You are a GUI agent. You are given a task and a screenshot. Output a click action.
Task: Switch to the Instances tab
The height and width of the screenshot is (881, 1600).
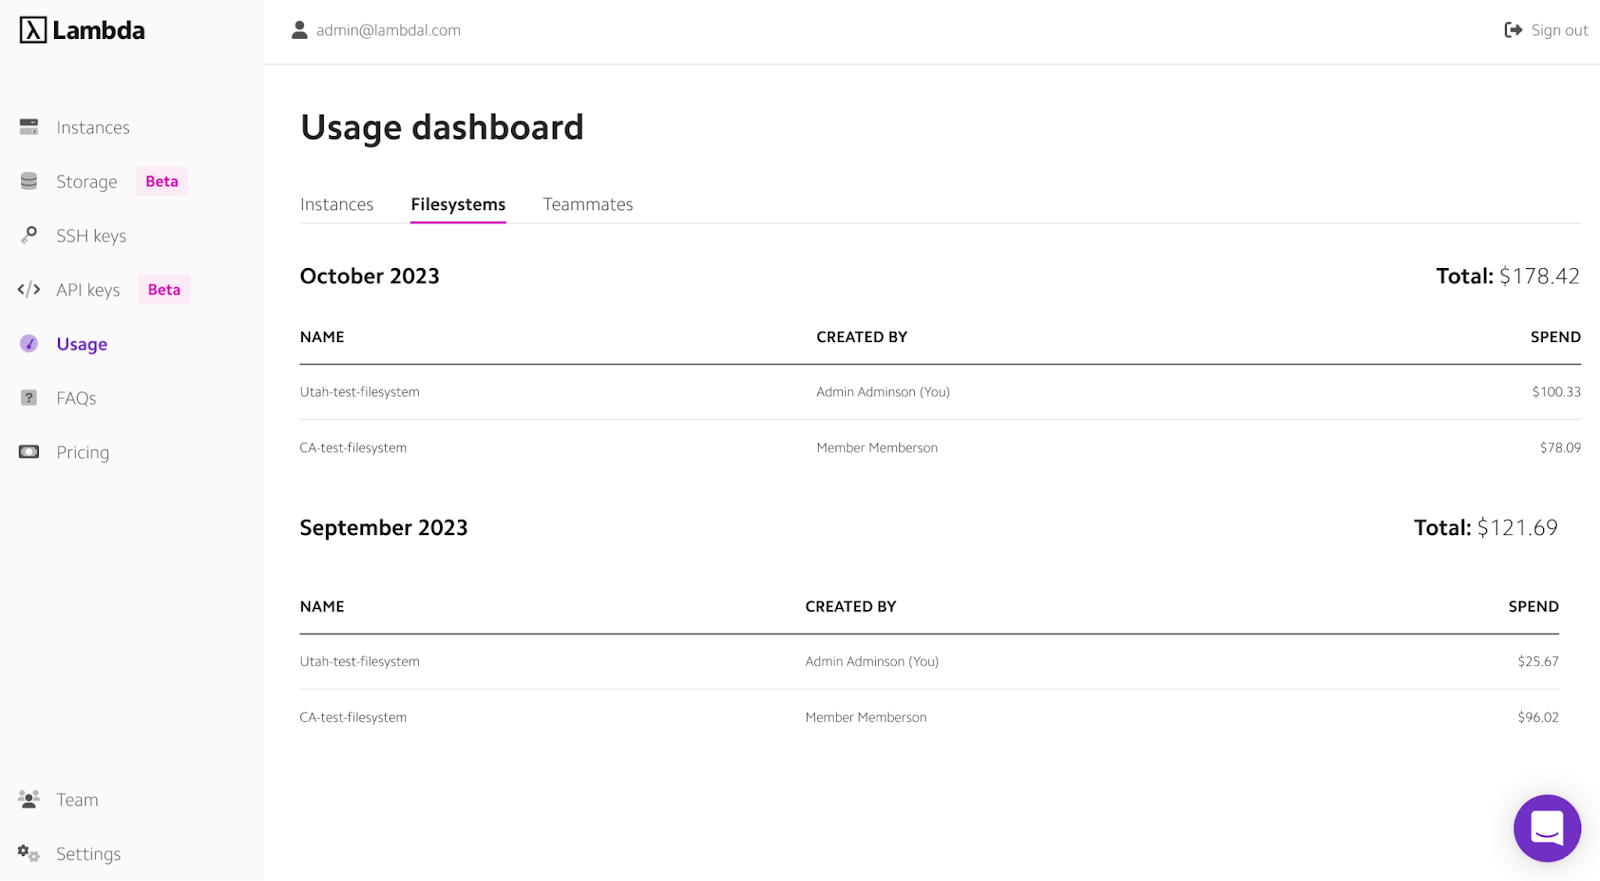pos(336,204)
